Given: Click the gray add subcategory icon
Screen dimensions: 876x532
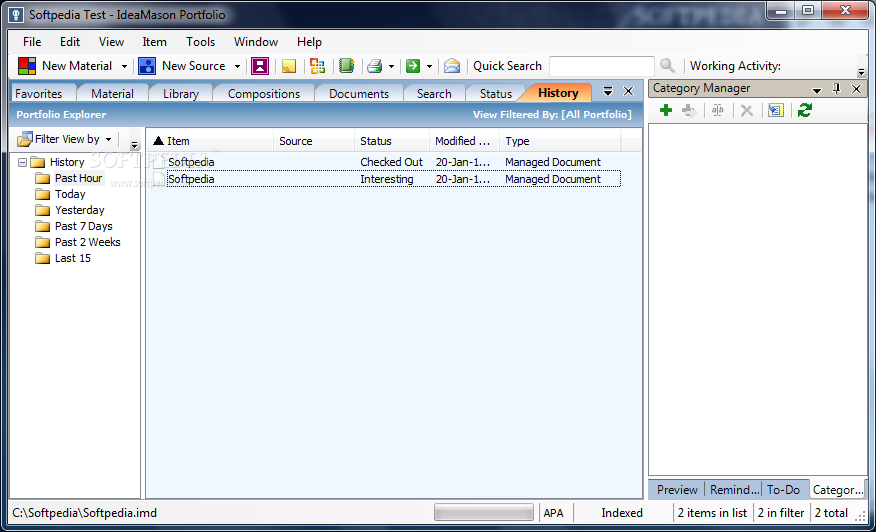Looking at the screenshot, I should coord(689,111).
